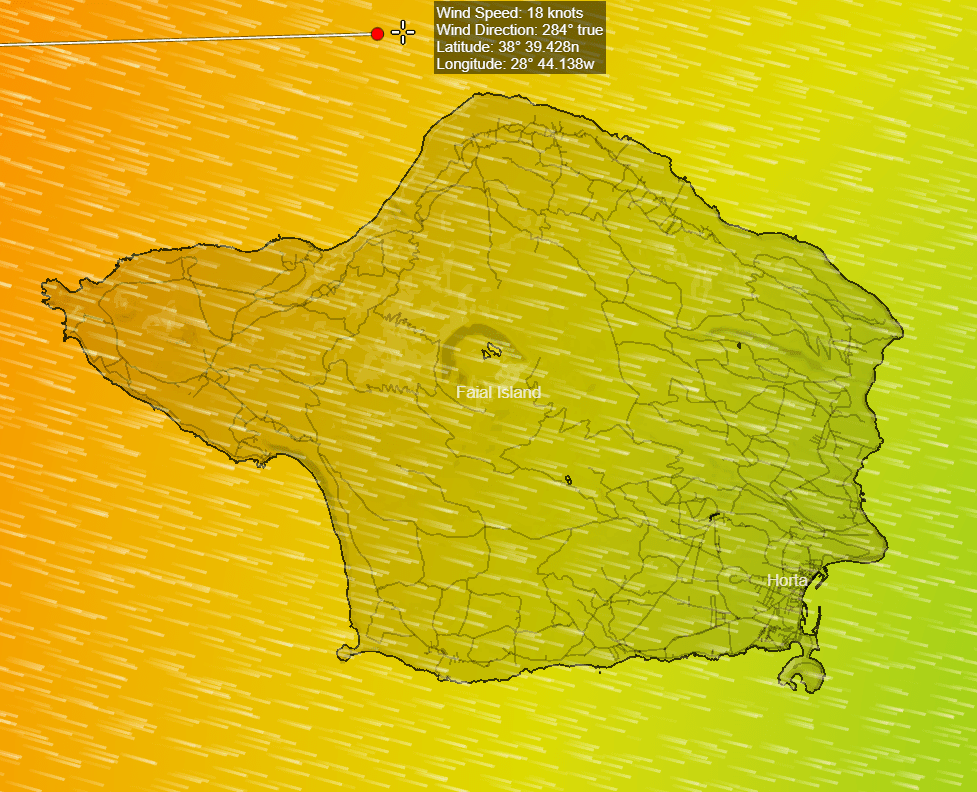Viewport: 977px width, 792px height.
Task: Click the Wind Direction 284° true reading
Action: click(519, 30)
